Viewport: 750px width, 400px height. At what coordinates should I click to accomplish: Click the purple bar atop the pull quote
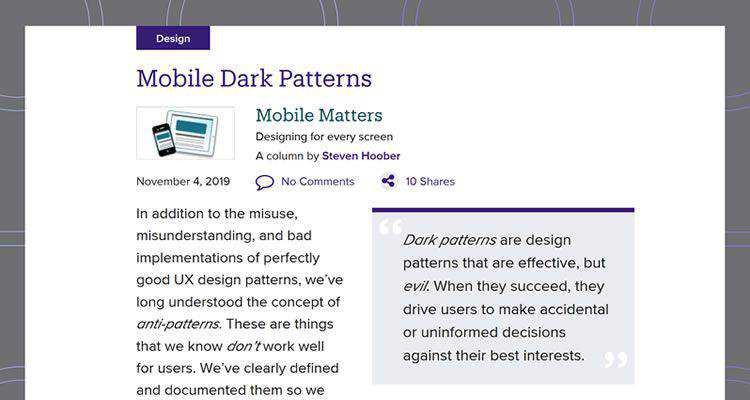click(503, 210)
